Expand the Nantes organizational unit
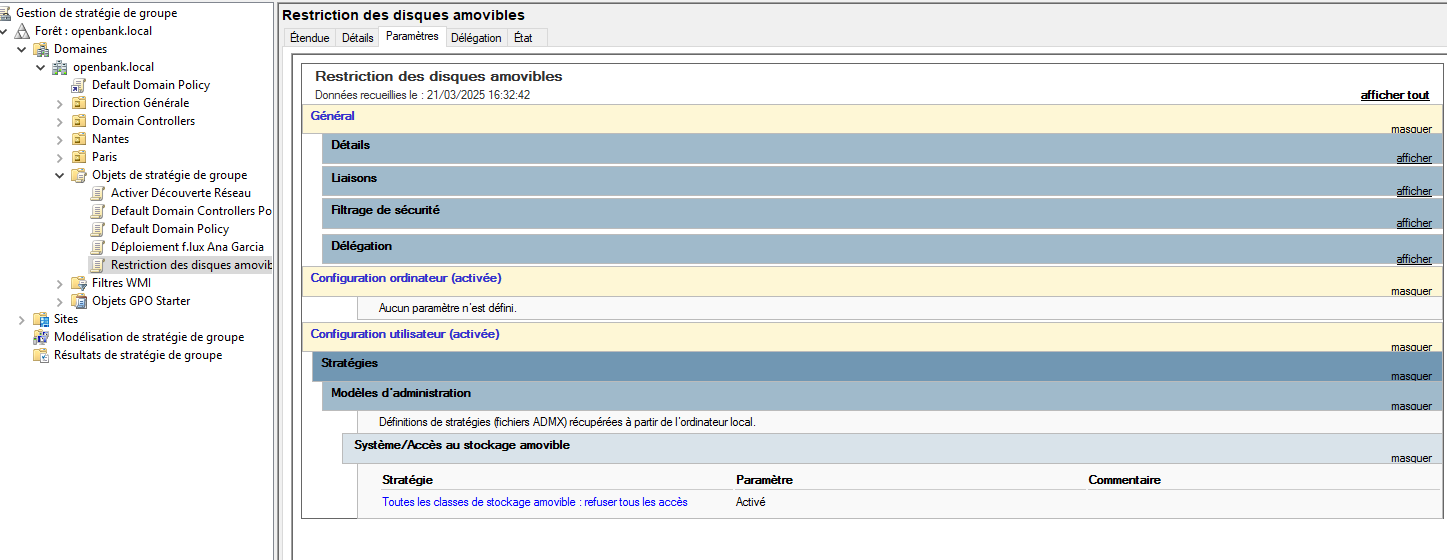 tap(60, 139)
